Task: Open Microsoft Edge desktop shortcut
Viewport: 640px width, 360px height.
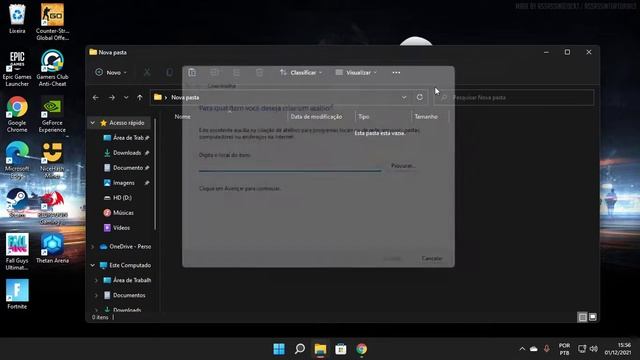Action: pyautogui.click(x=17, y=160)
